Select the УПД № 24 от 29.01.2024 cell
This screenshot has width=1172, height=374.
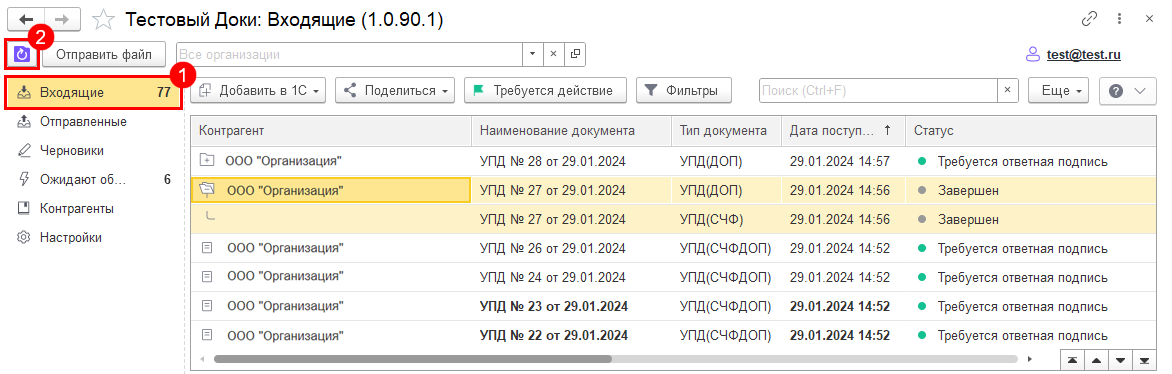pyautogui.click(x=571, y=277)
